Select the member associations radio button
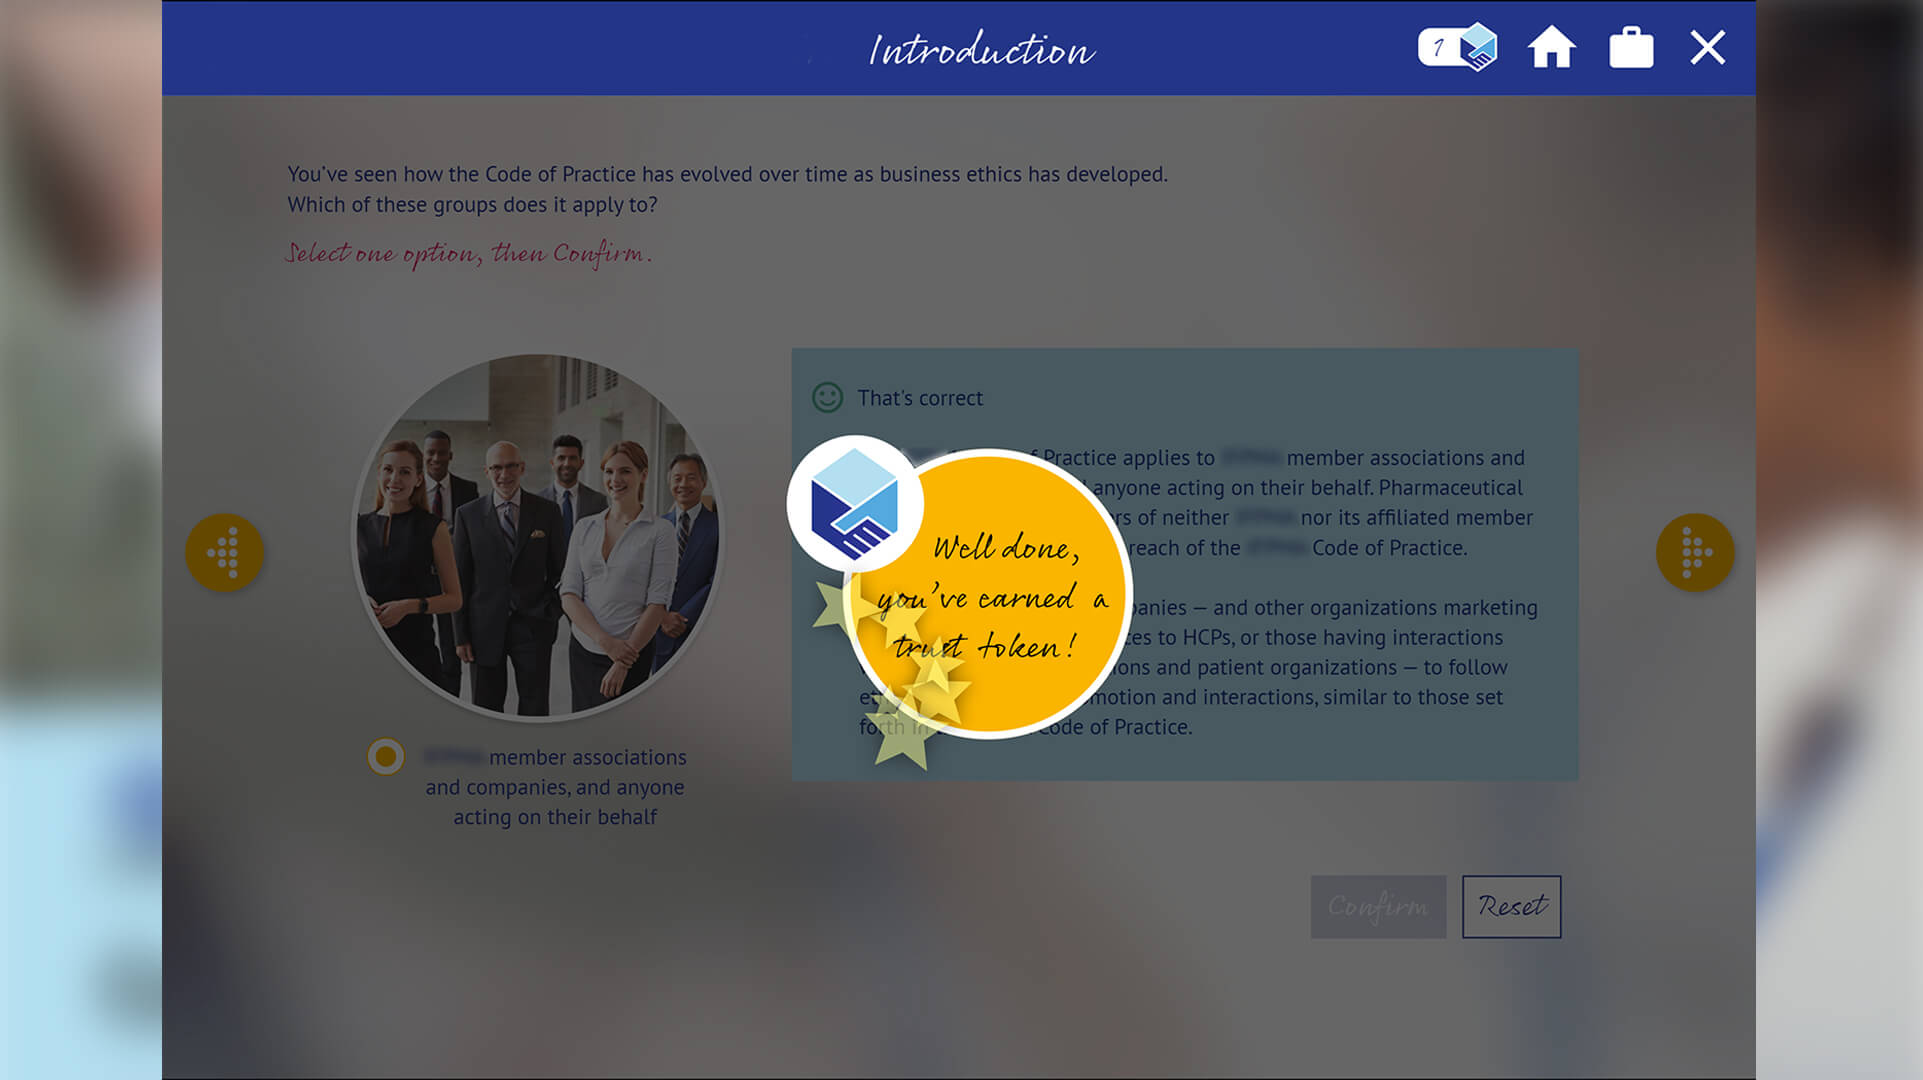This screenshot has height=1080, width=1923. [x=385, y=756]
